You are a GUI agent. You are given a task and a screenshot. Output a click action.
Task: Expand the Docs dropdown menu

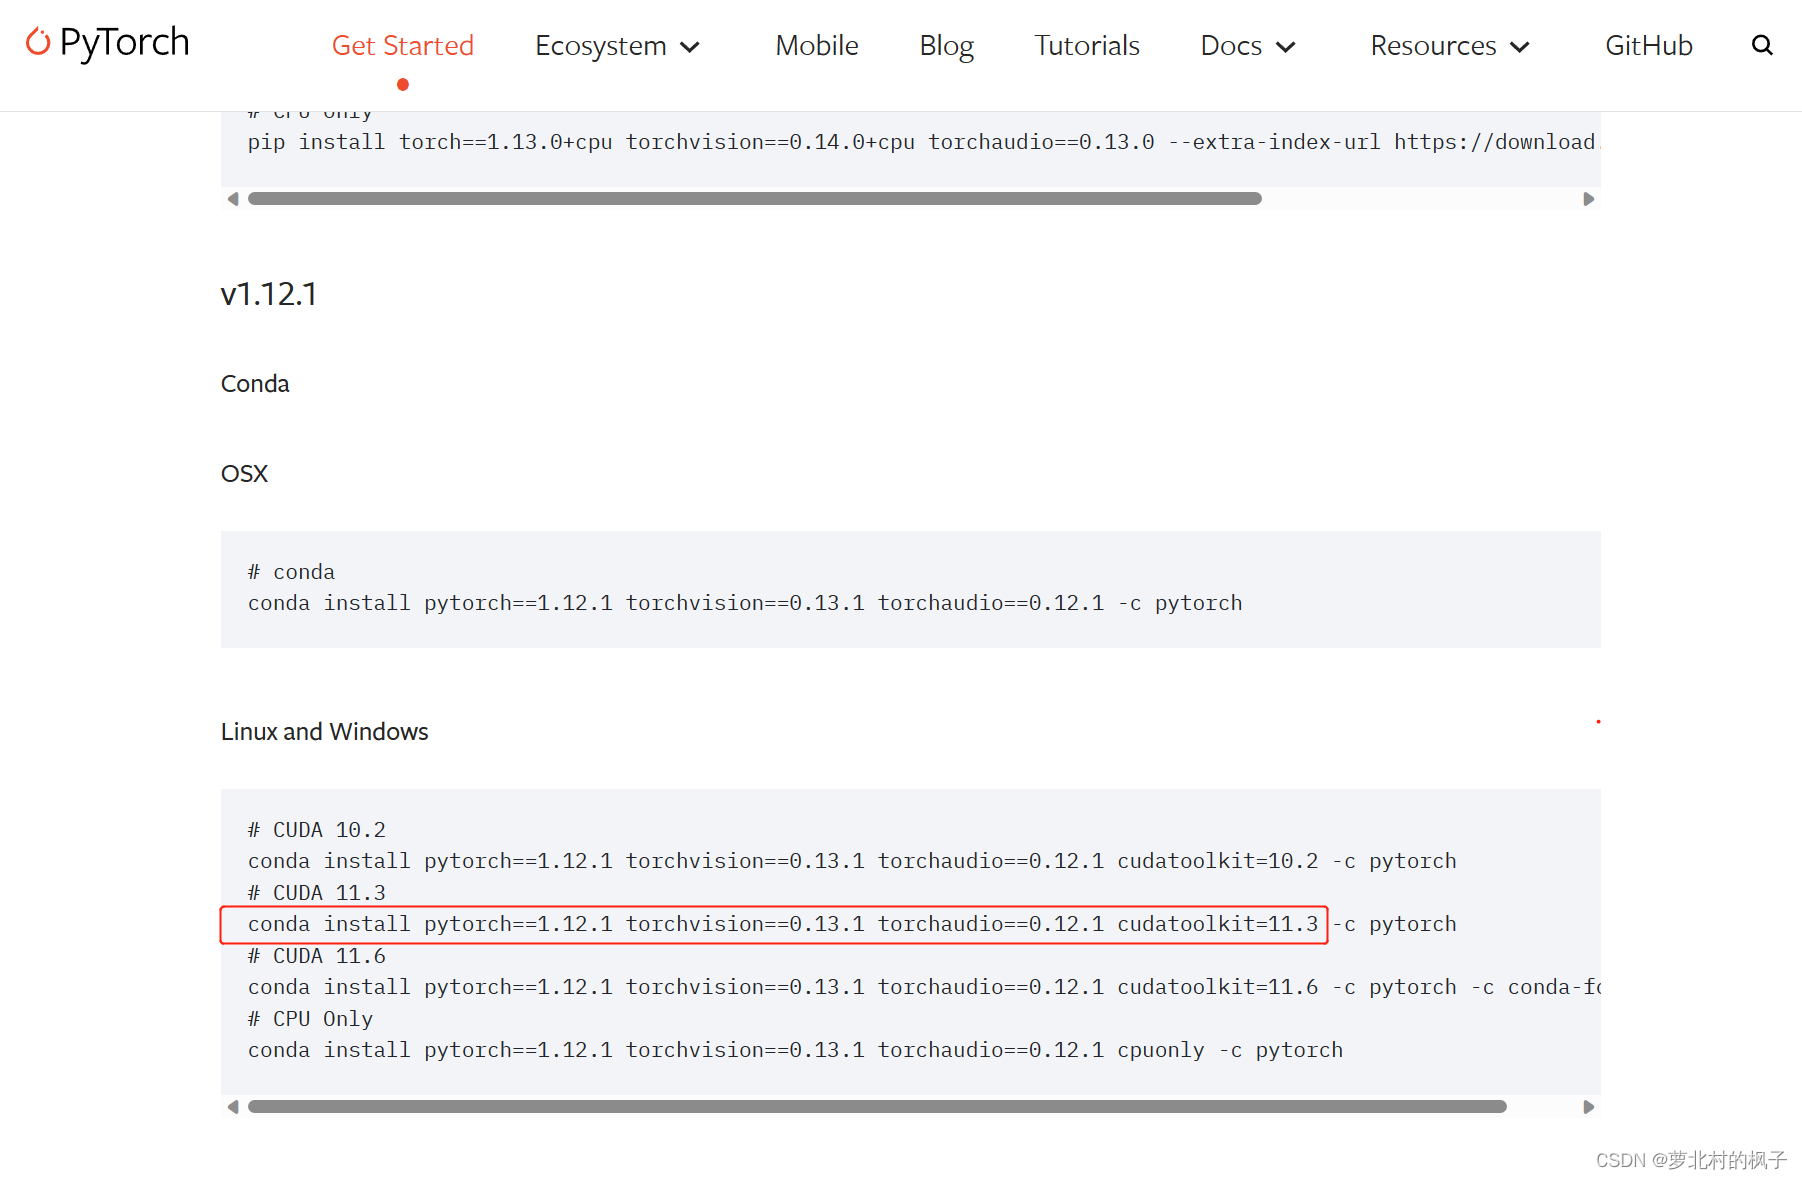pyautogui.click(x=1248, y=46)
